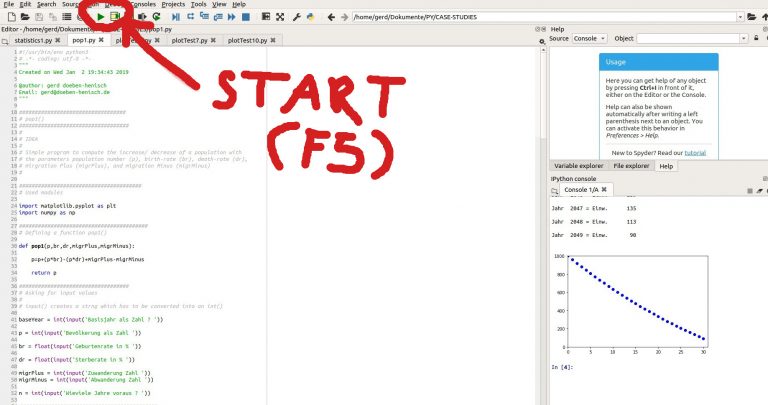Viewport: 768px width, 405px height.
Task: Run the file with the green play icon
Action: point(101,17)
